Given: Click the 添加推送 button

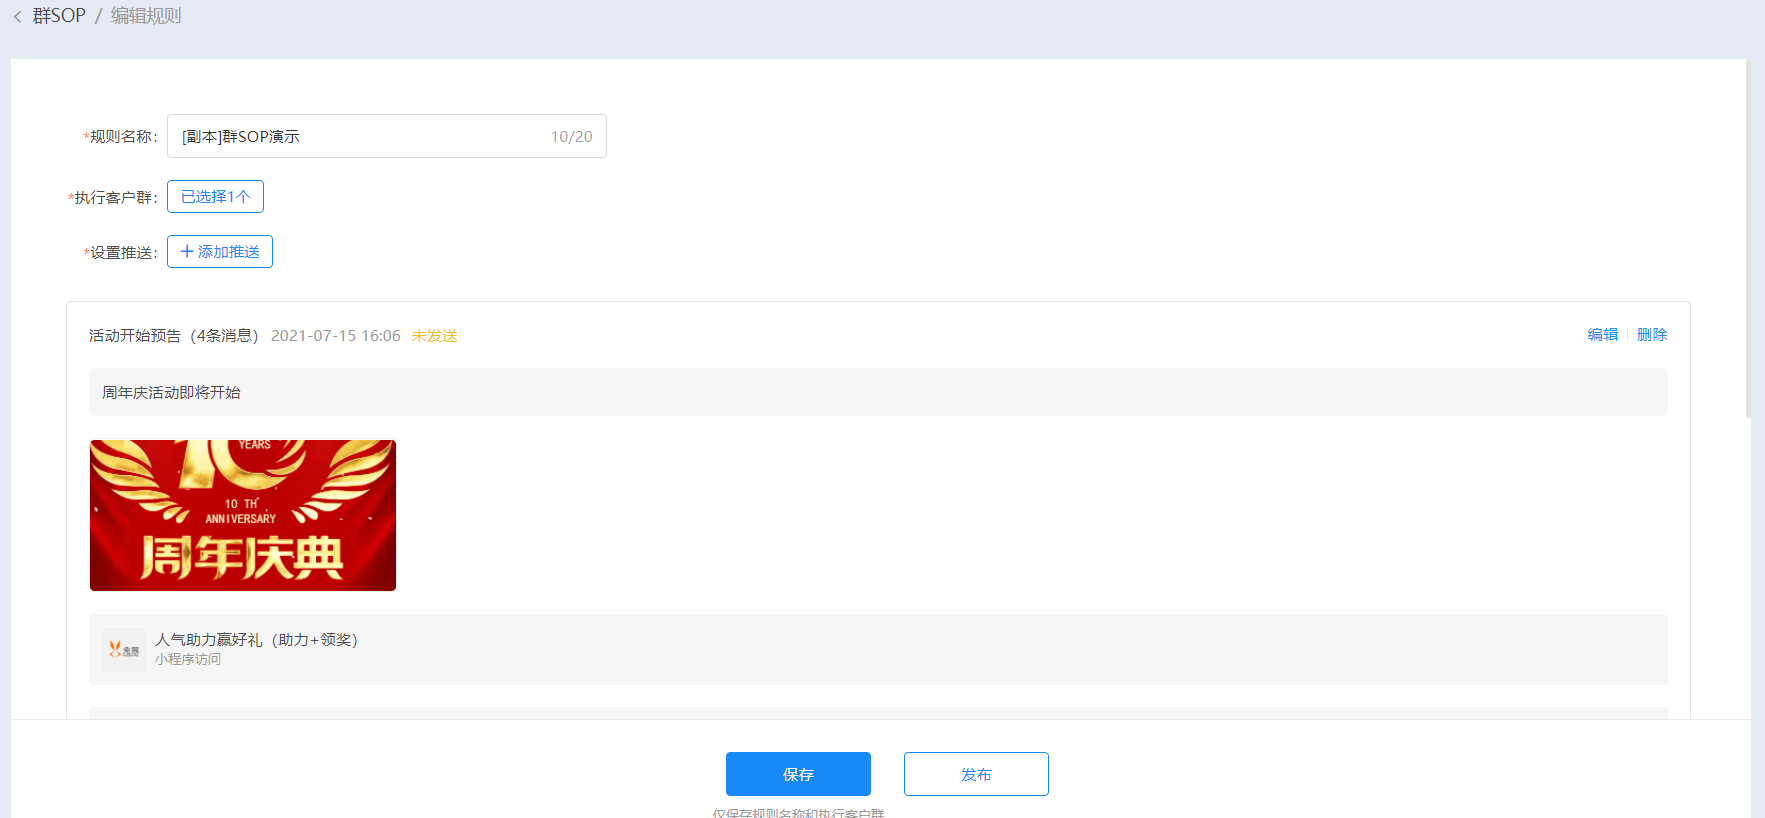Looking at the screenshot, I should click(x=220, y=252).
